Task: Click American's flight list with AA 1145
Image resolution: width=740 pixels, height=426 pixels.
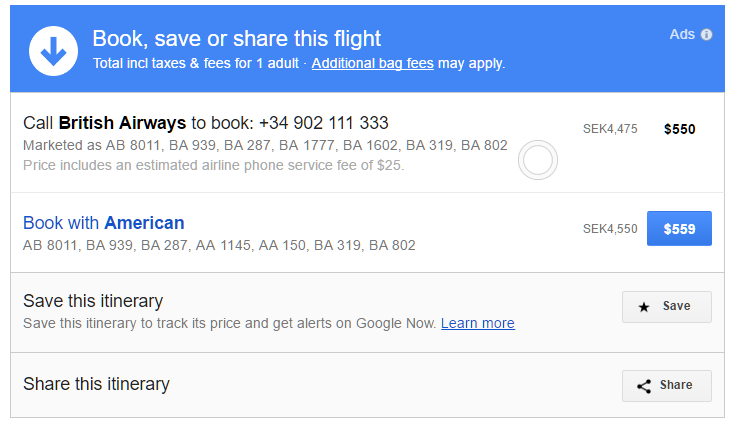Action: coord(218,245)
